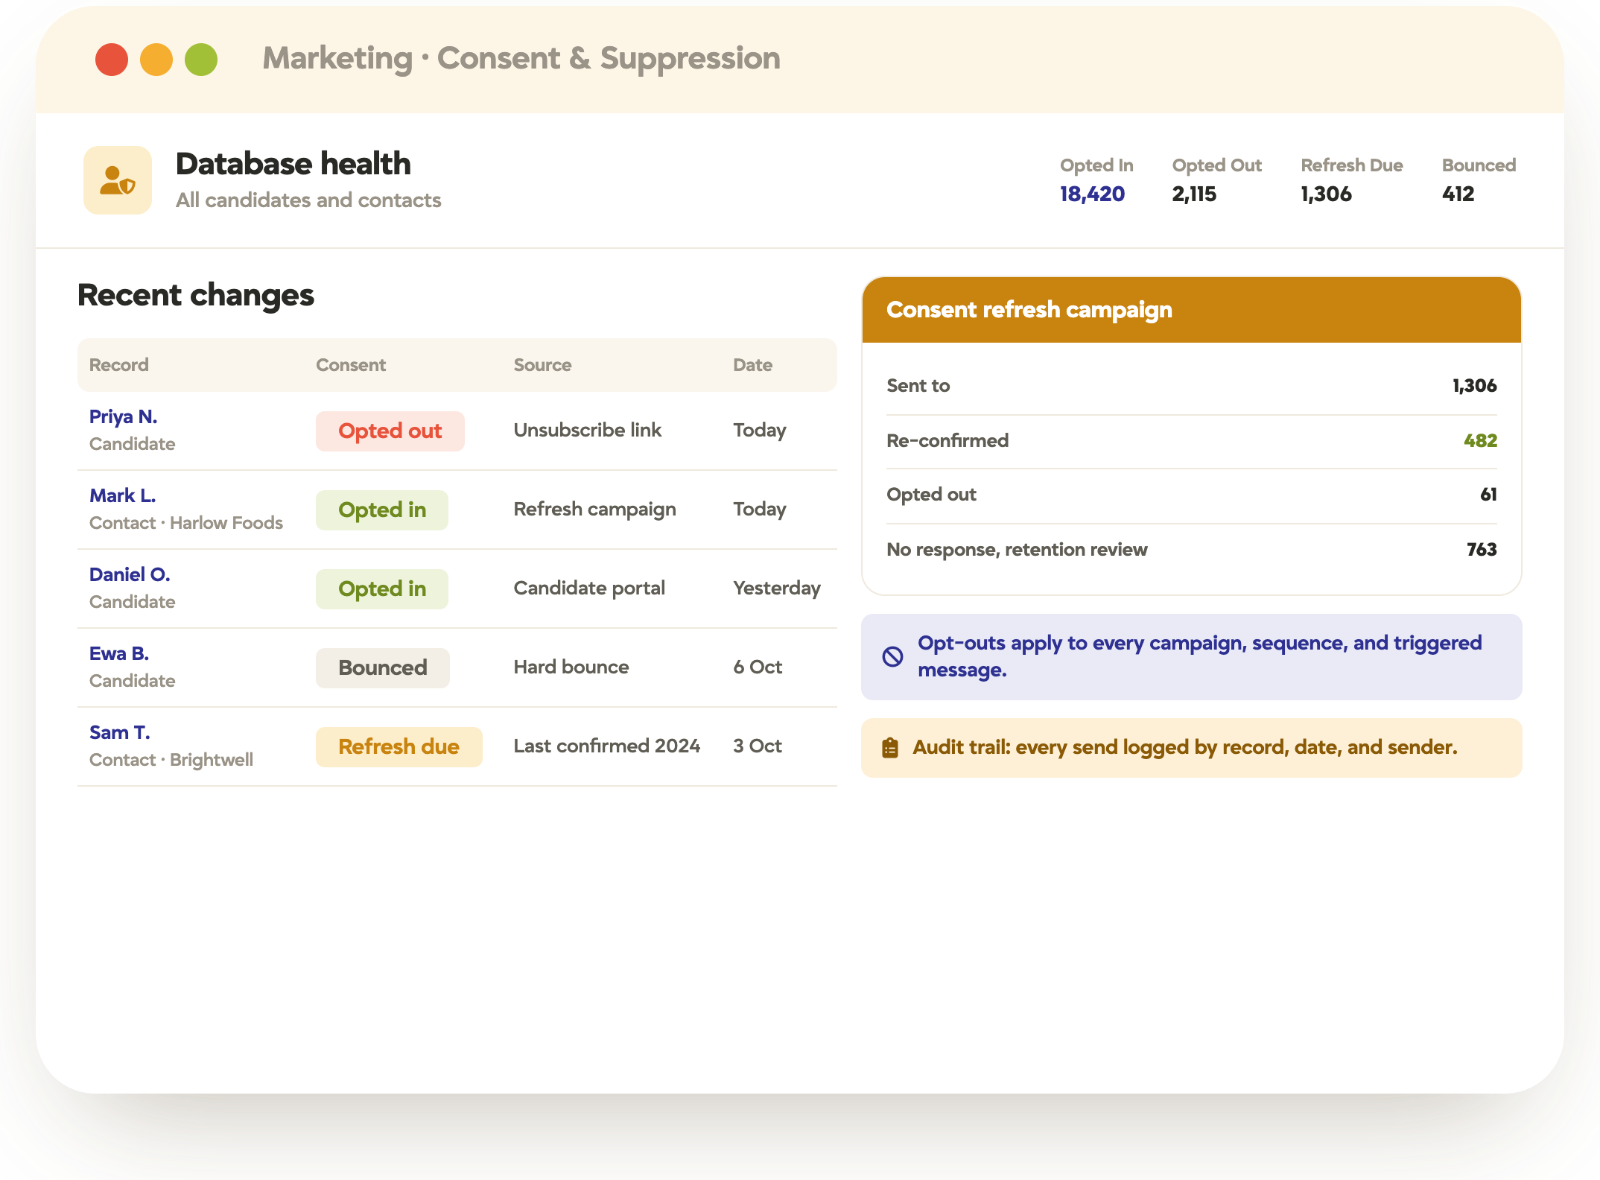1600x1180 pixels.
Task: Click the Opted Out count 2,115
Action: (x=1194, y=194)
